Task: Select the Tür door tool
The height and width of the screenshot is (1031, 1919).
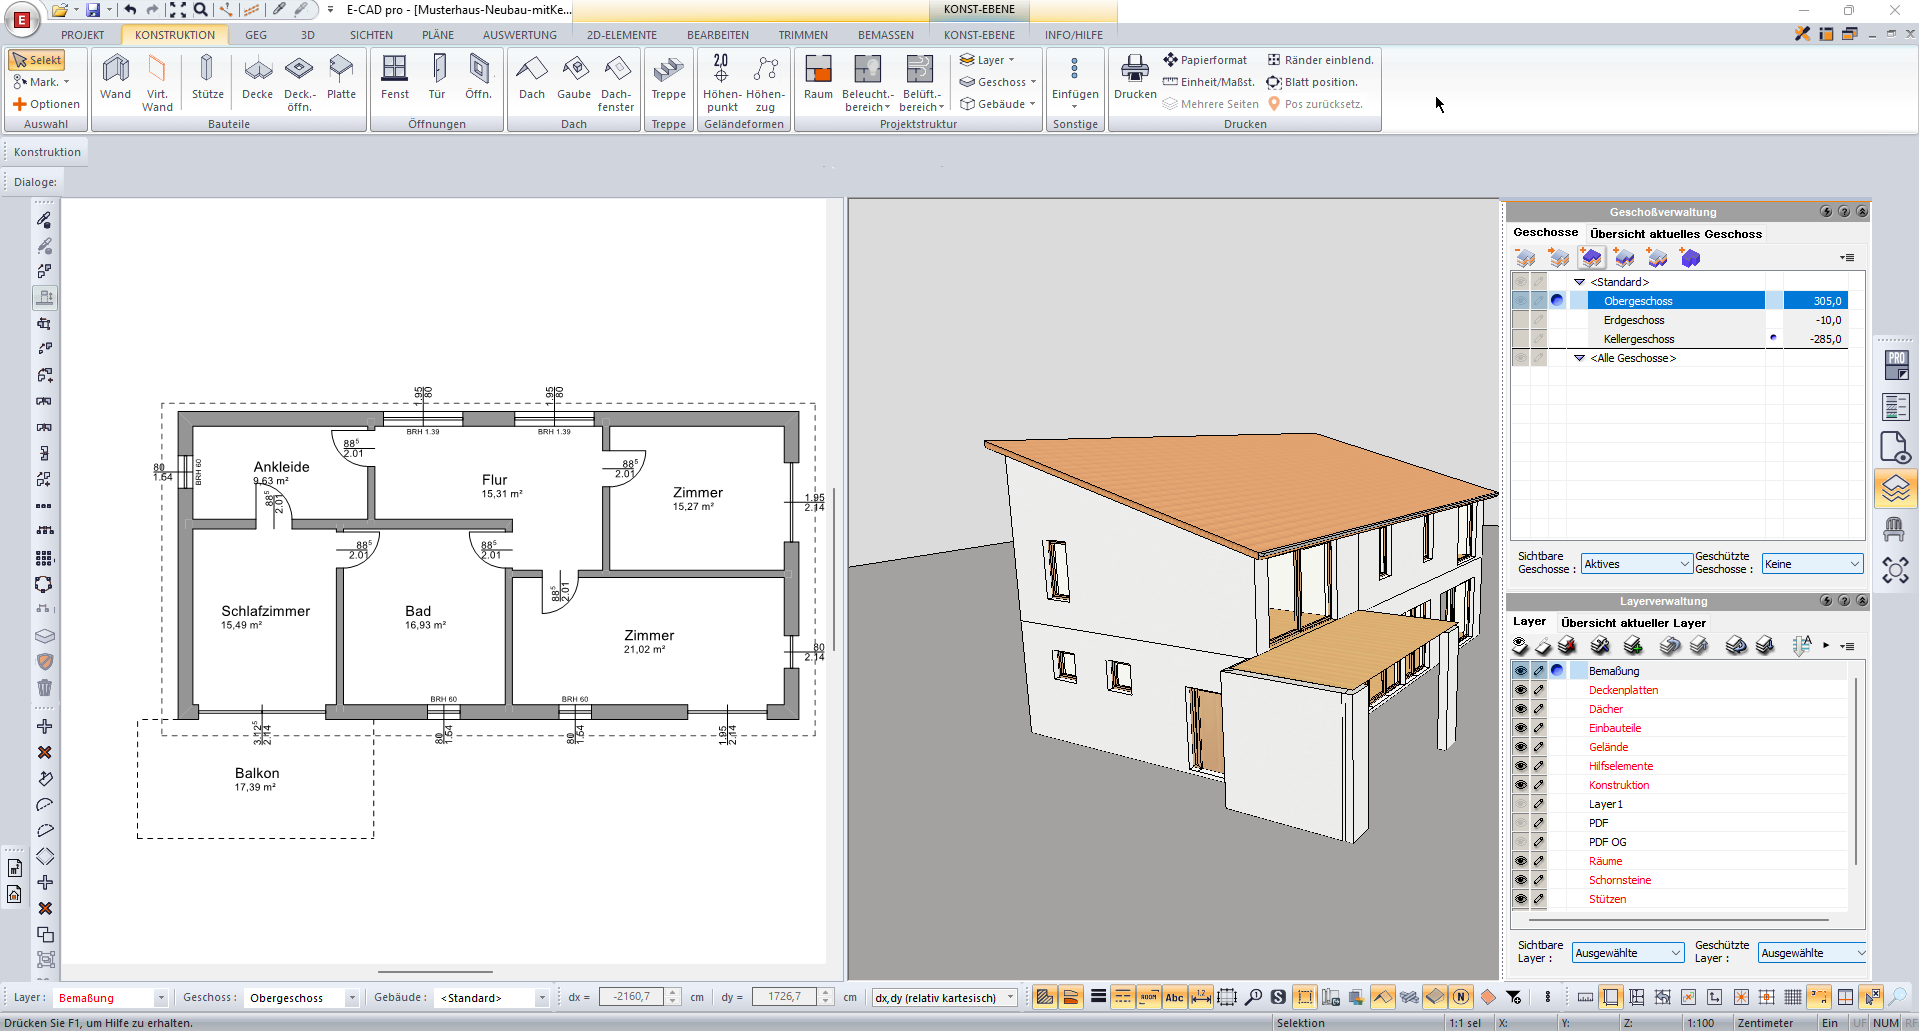Action: coord(437,78)
